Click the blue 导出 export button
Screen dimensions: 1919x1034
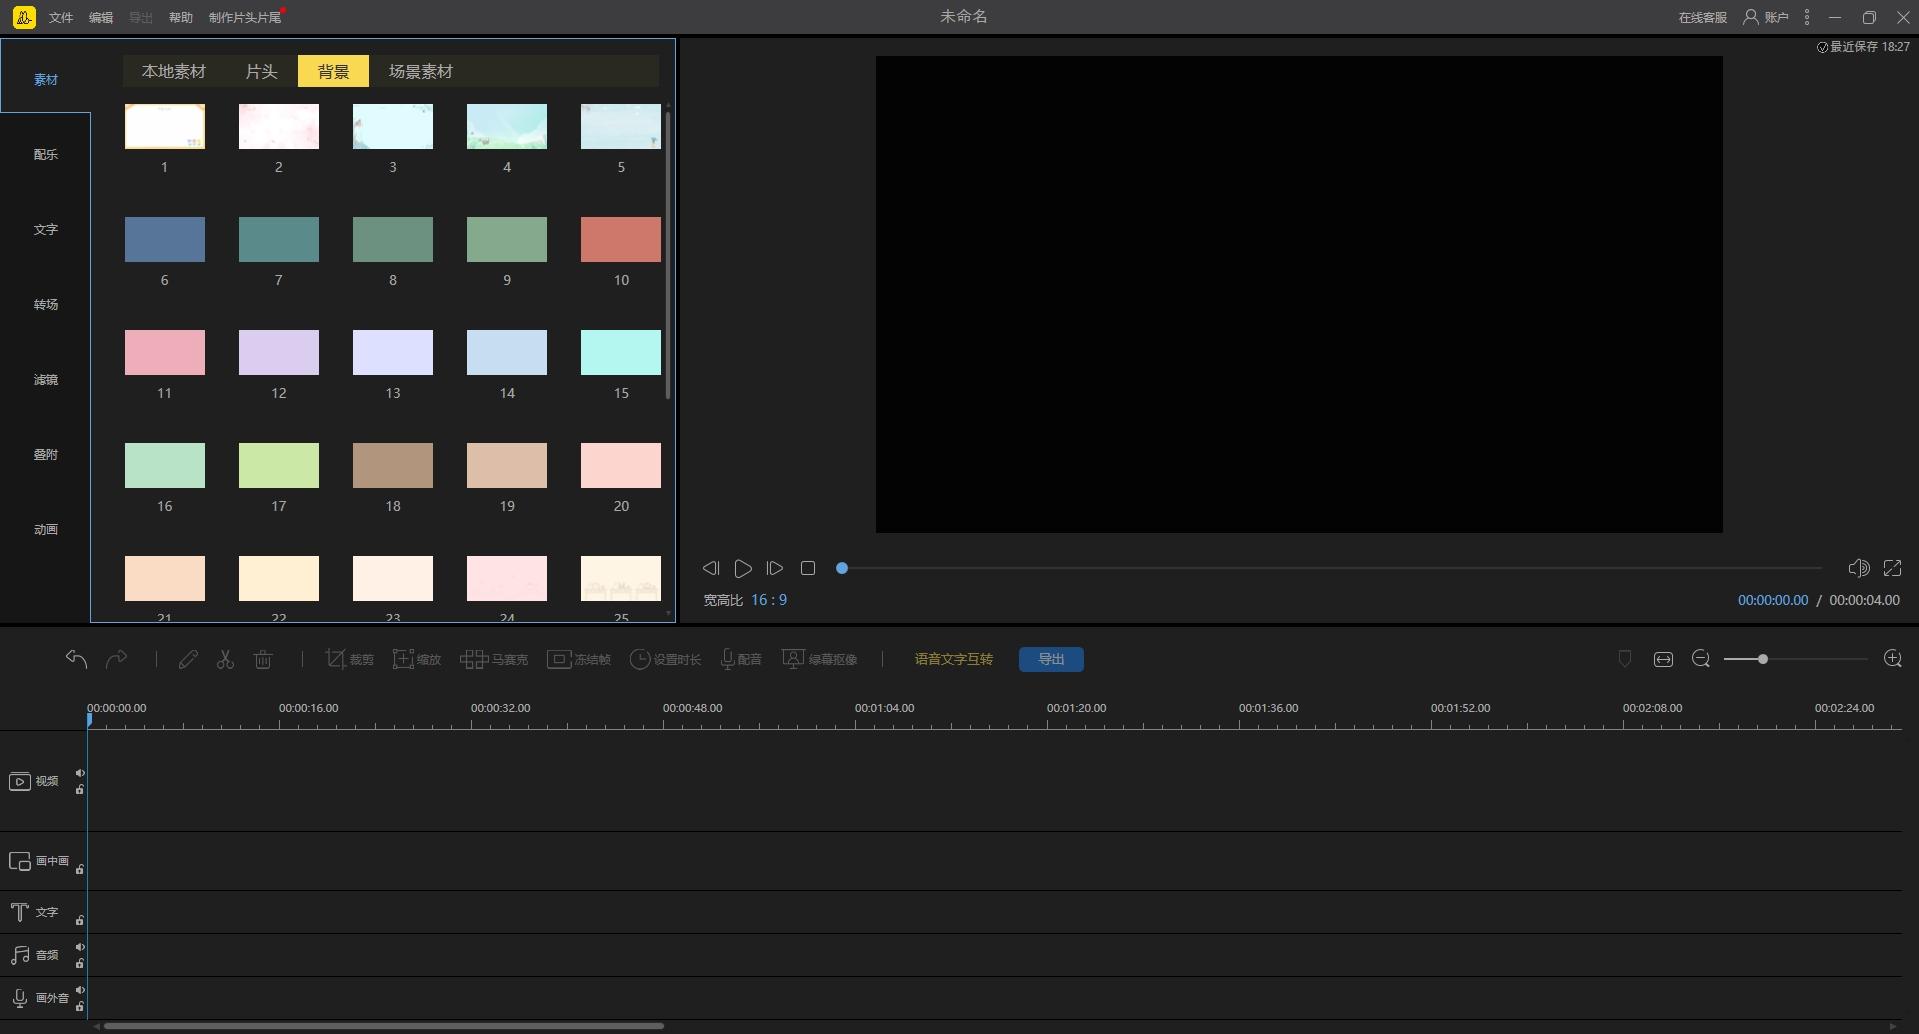tap(1051, 659)
